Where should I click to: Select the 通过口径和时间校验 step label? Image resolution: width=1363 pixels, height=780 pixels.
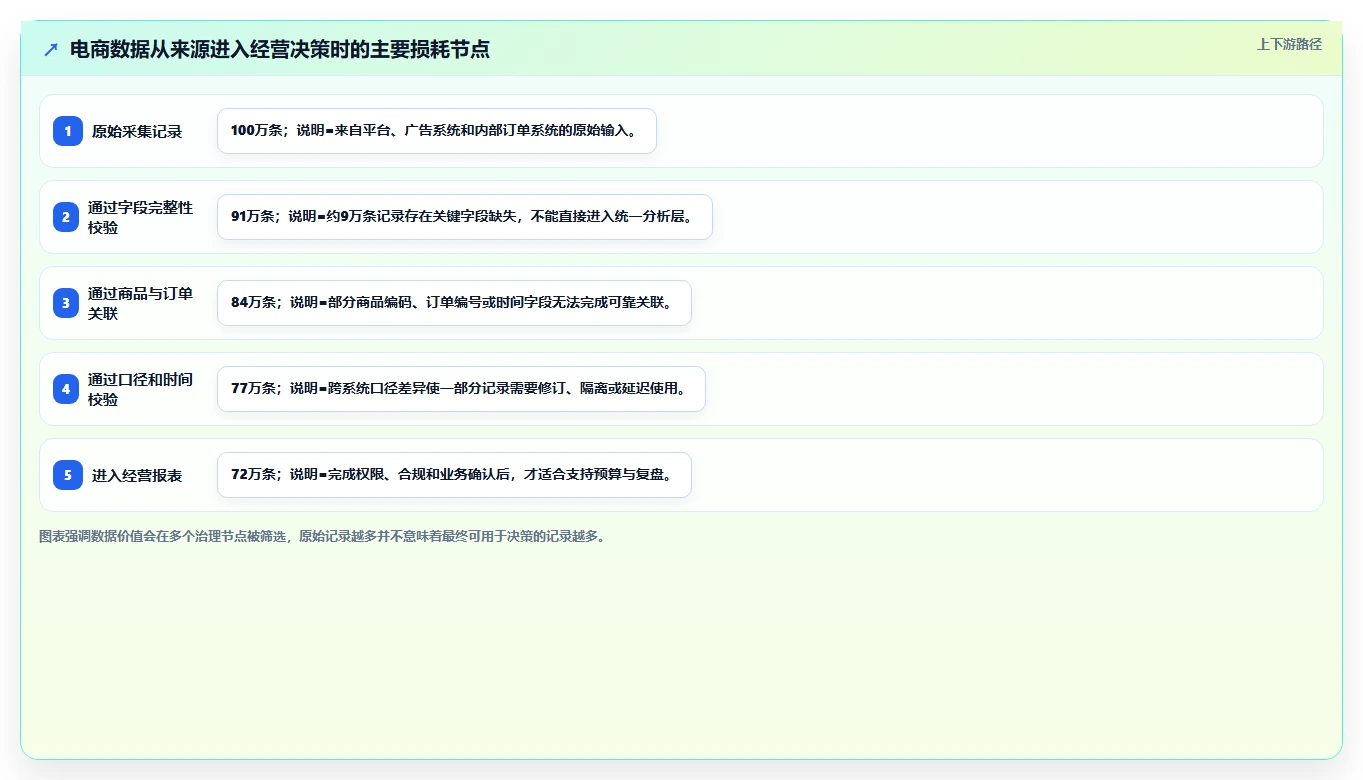pos(140,389)
